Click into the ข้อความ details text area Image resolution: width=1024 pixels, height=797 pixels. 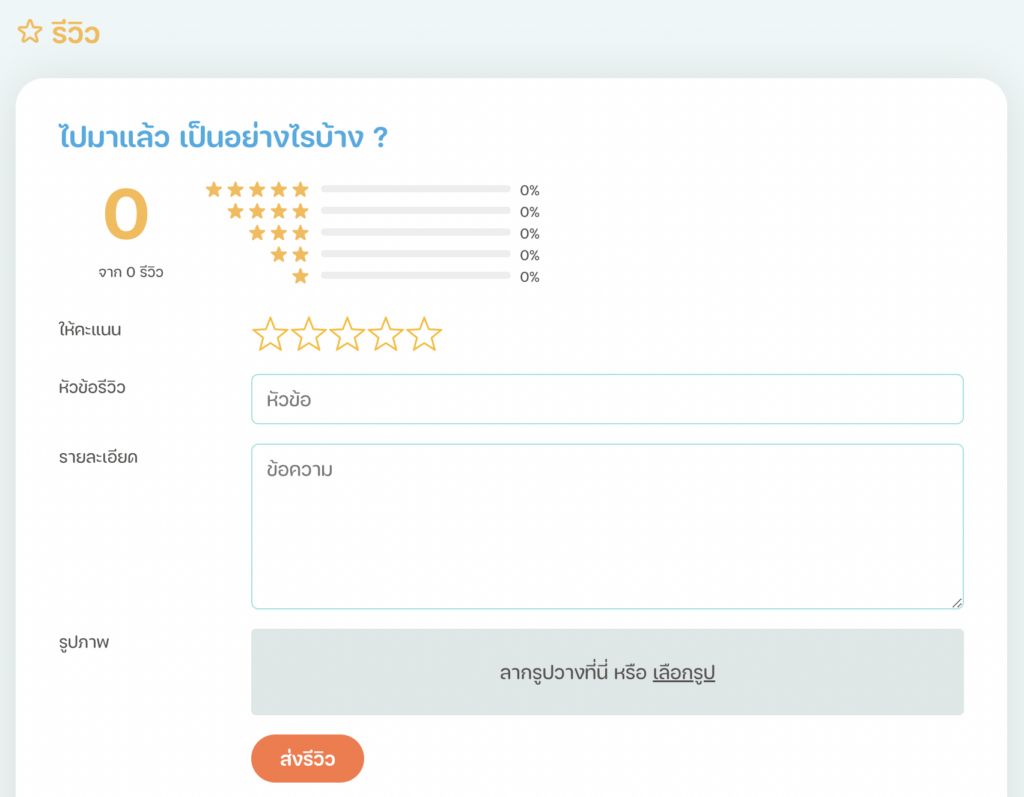[607, 527]
